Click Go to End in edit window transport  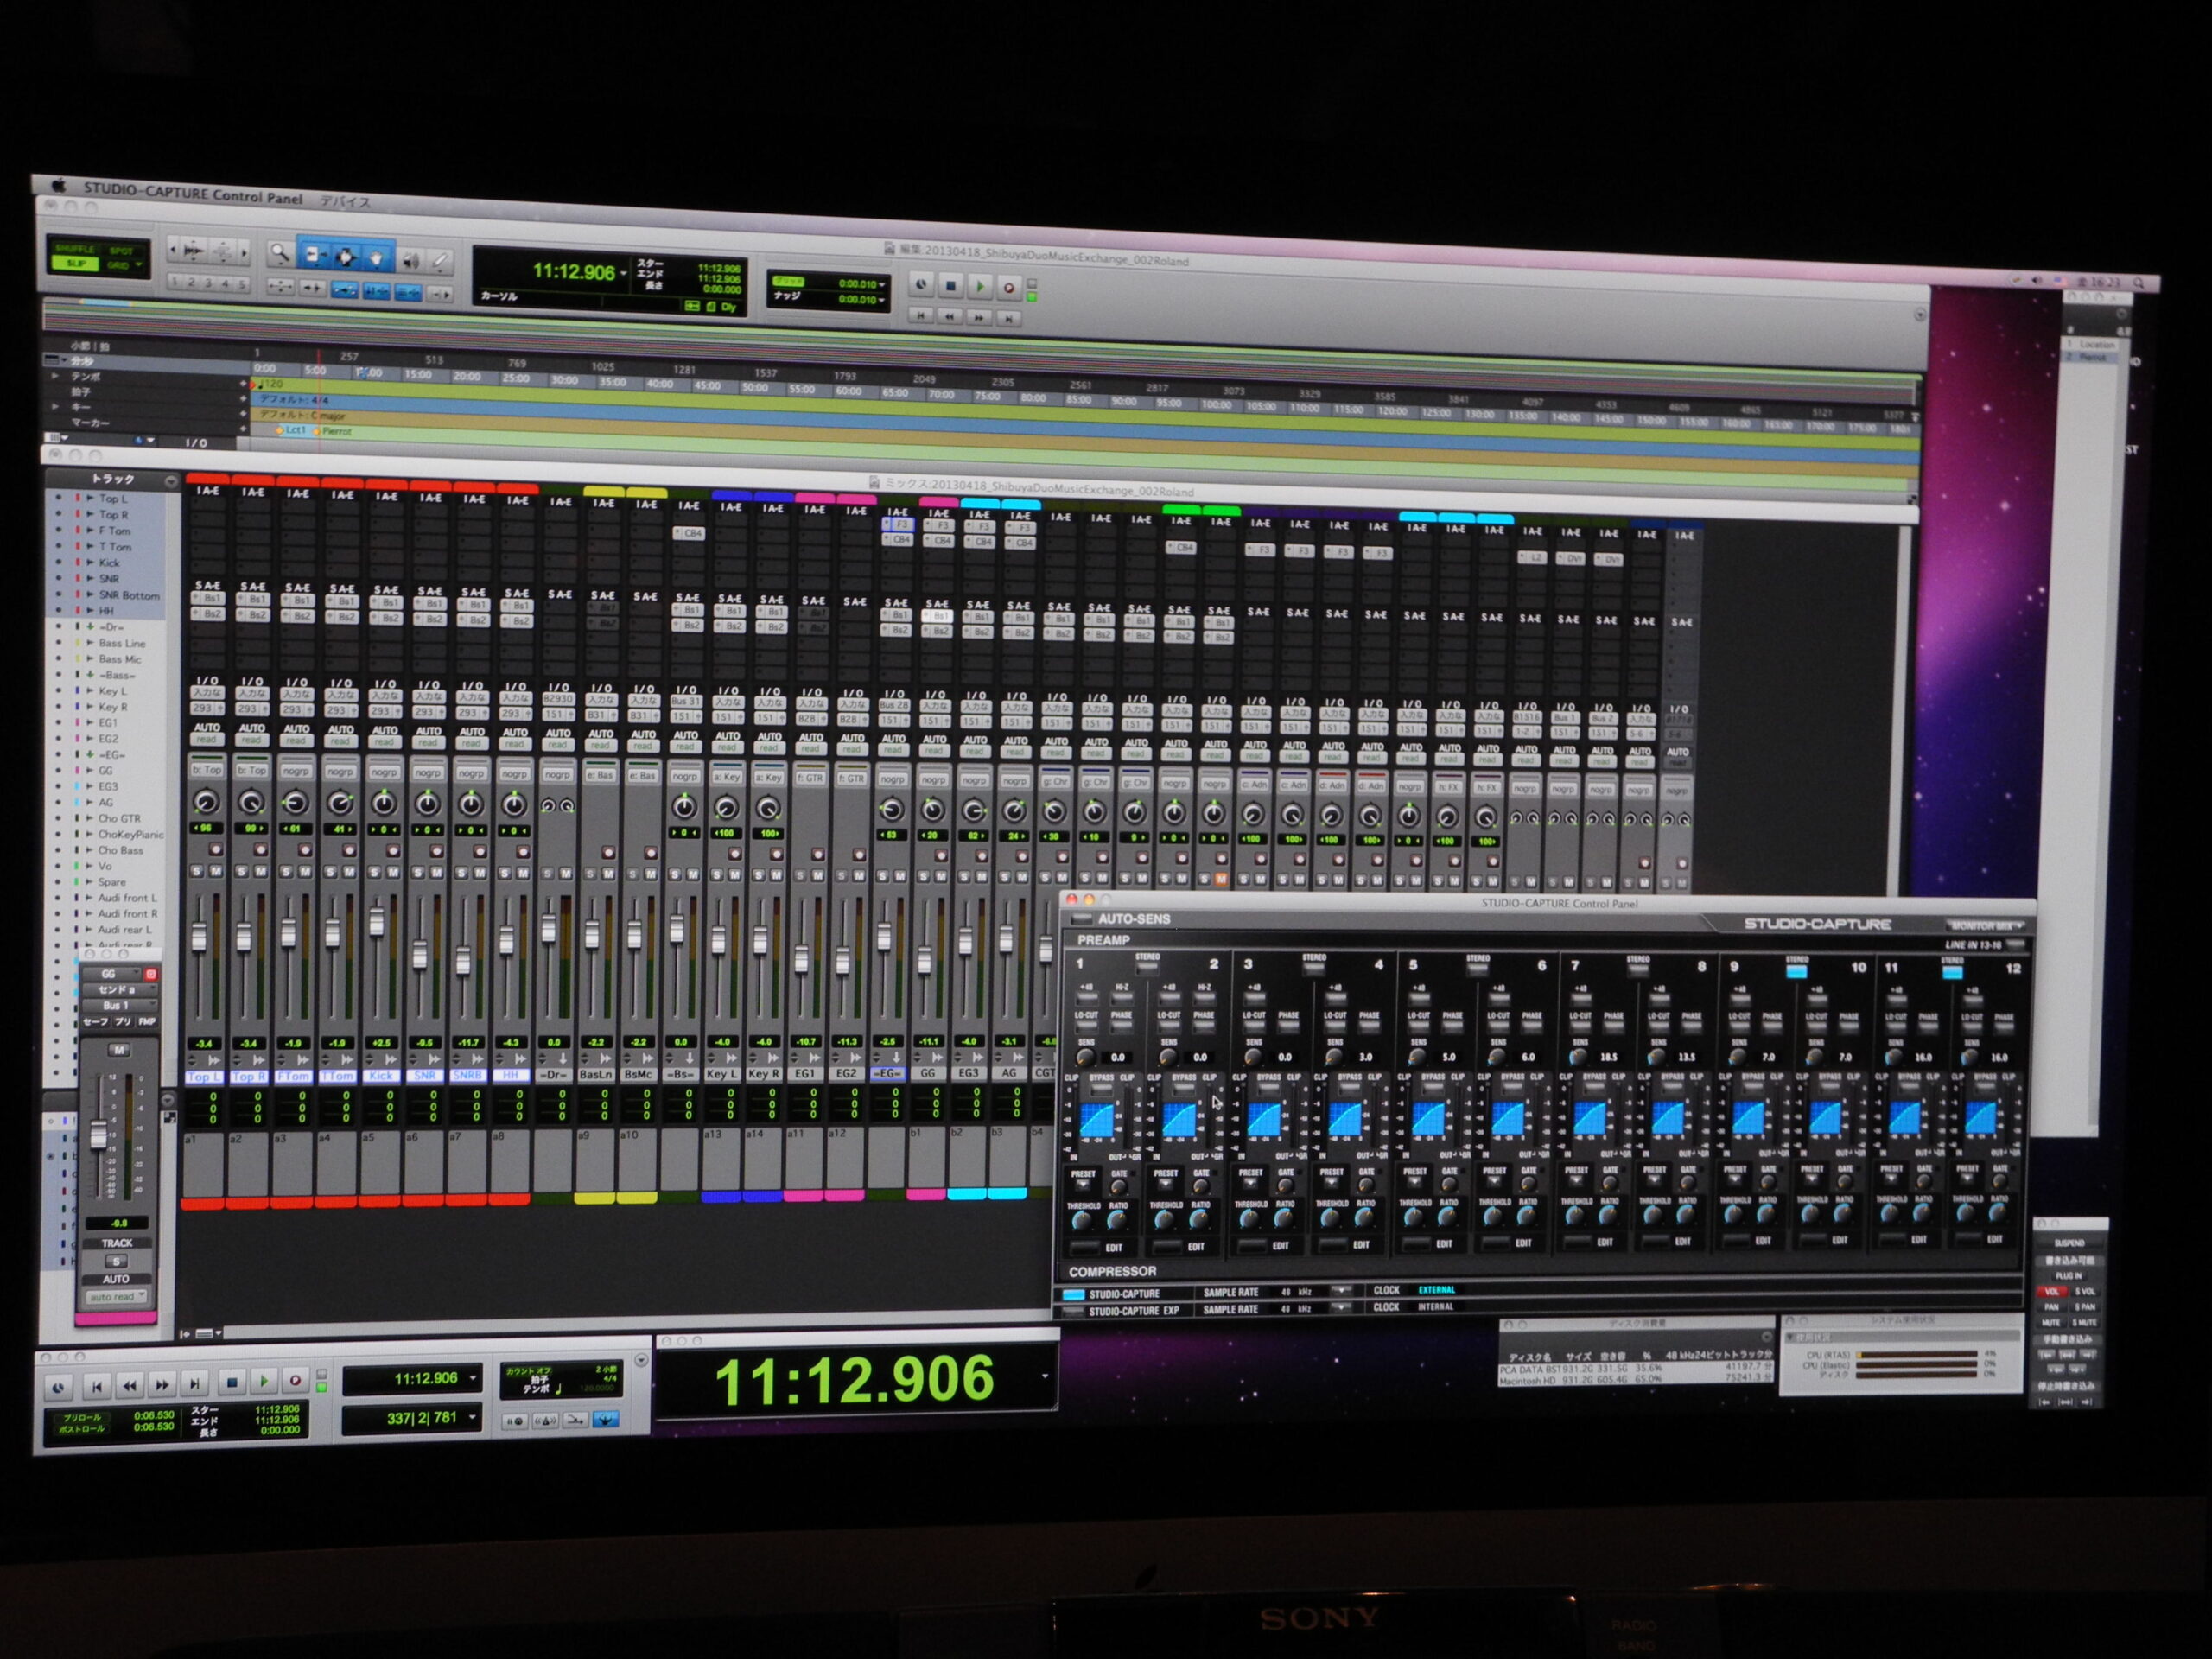point(1009,318)
